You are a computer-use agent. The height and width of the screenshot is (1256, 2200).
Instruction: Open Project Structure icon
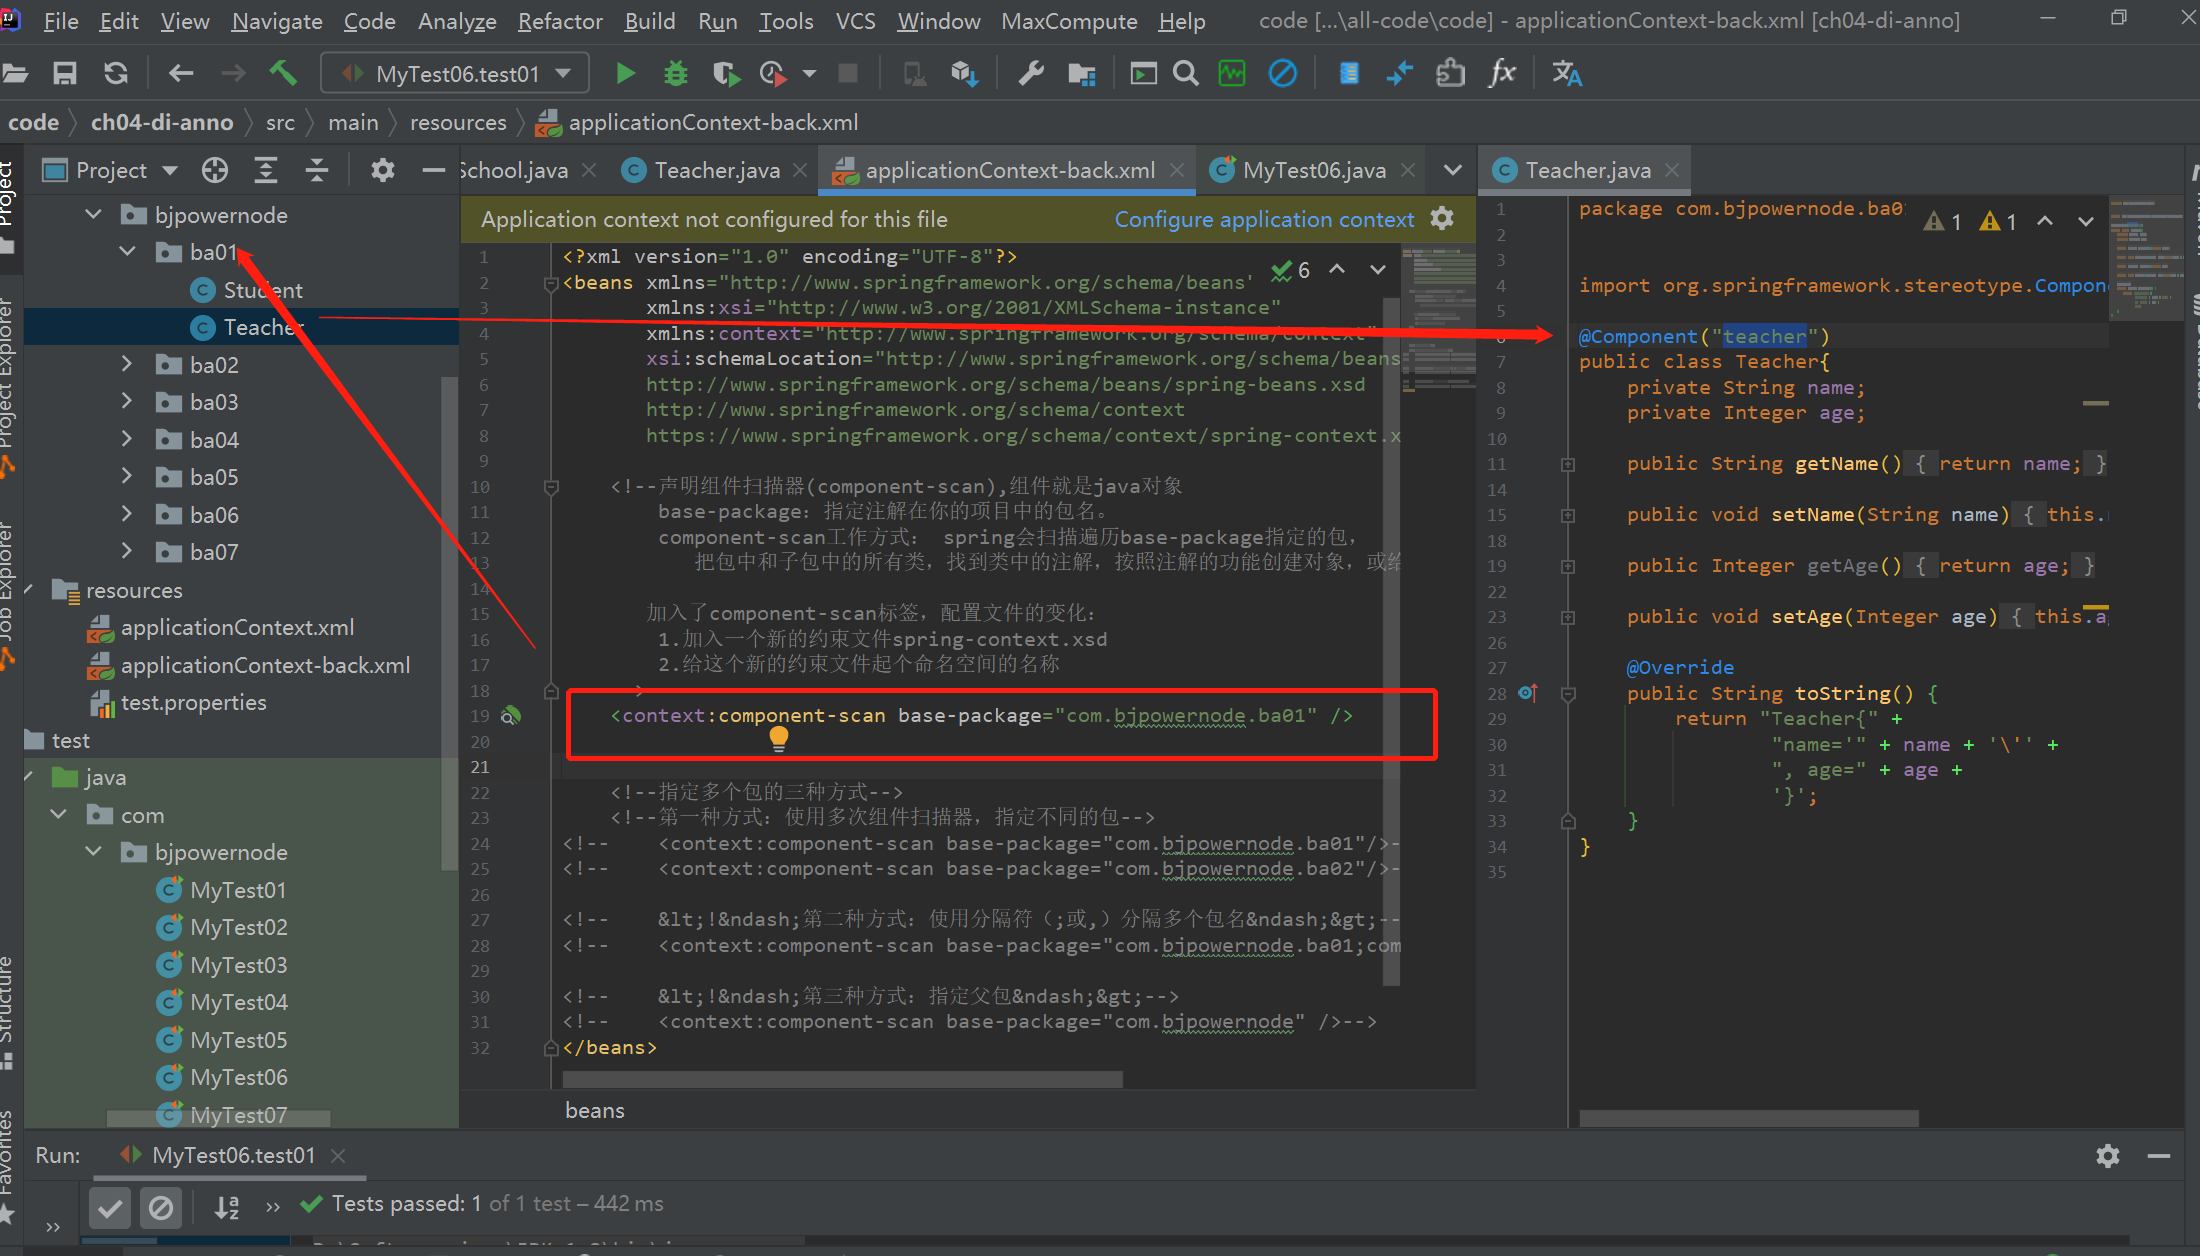(x=1081, y=73)
